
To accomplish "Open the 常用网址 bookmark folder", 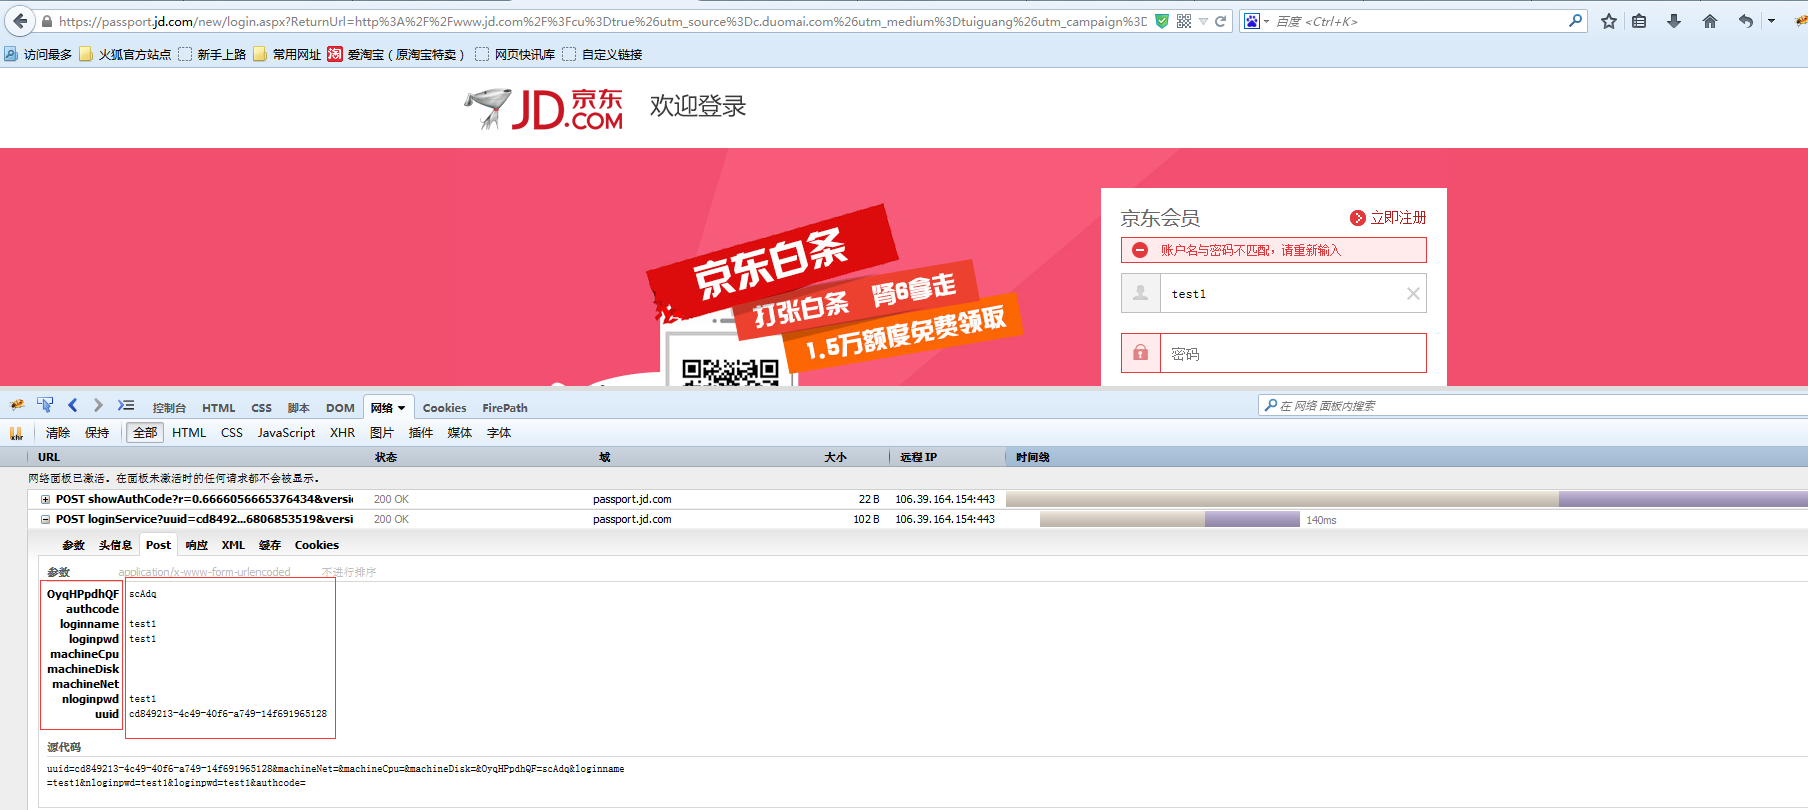I will pyautogui.click(x=287, y=54).
